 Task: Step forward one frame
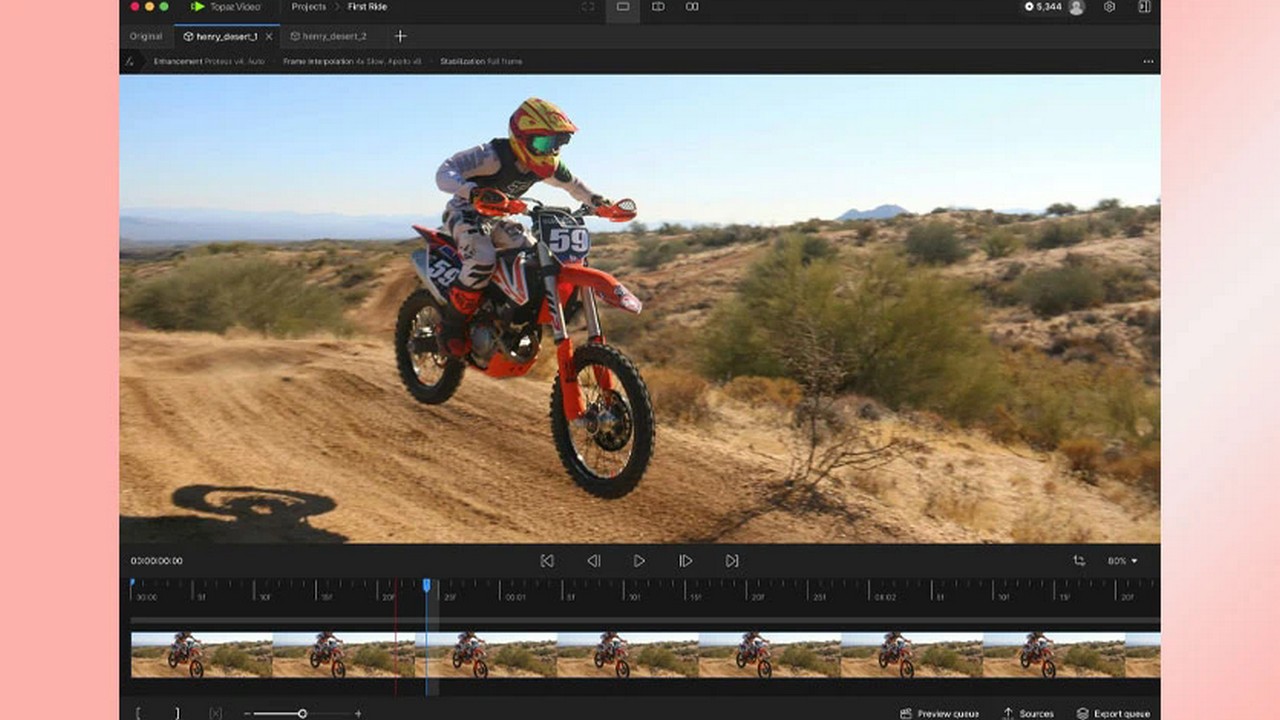[x=685, y=561]
